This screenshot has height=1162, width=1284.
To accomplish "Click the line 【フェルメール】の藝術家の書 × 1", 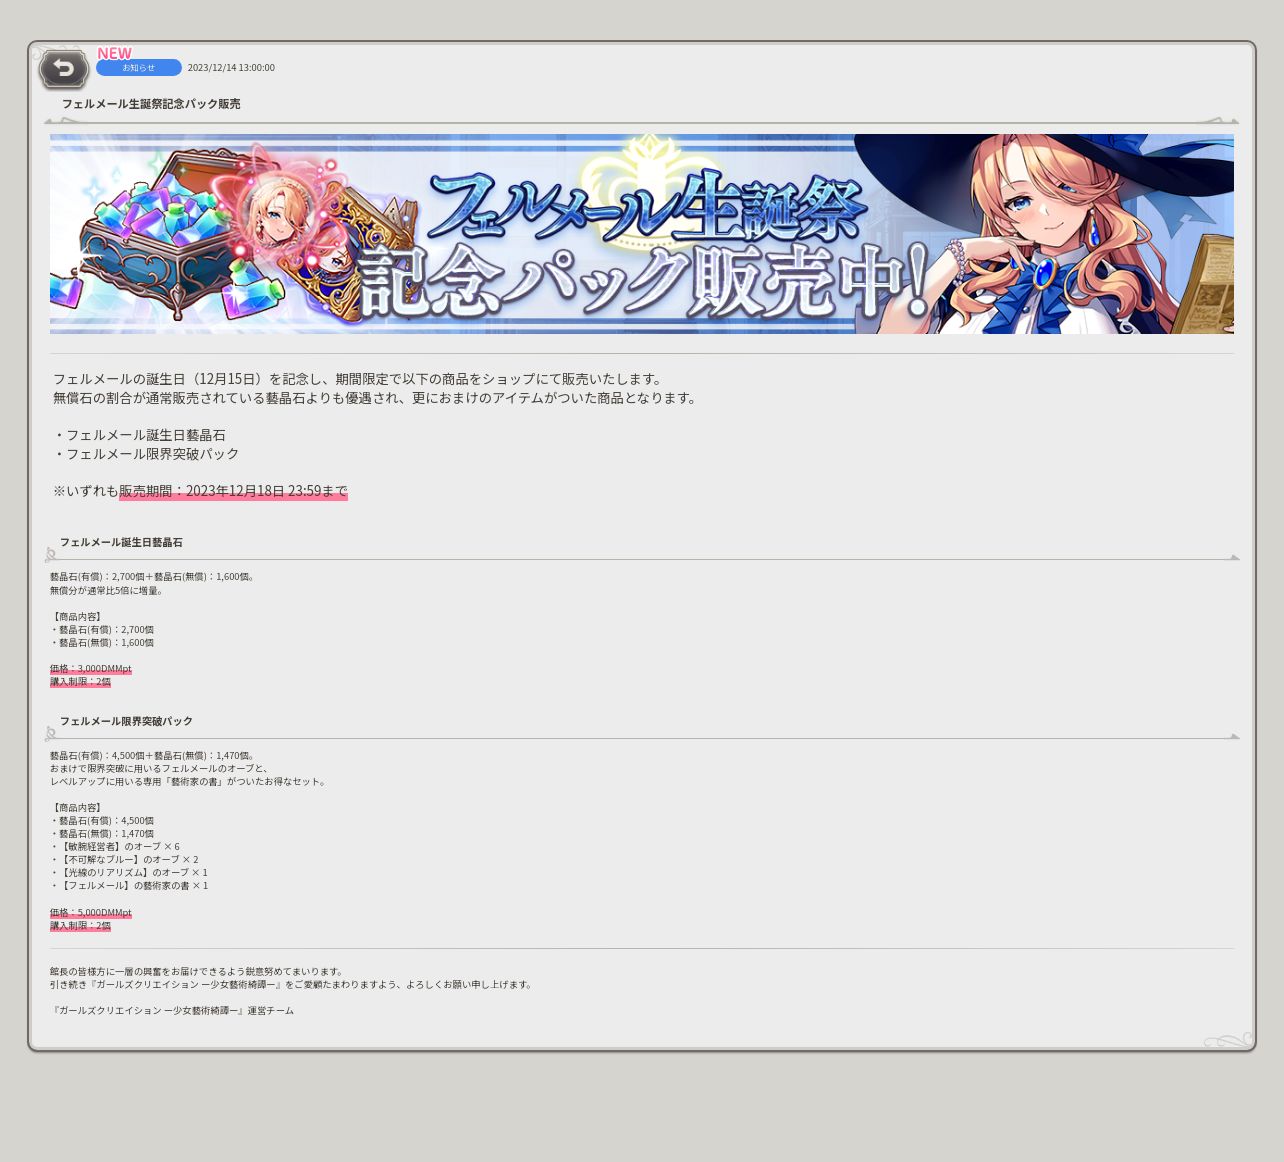I will click(129, 886).
